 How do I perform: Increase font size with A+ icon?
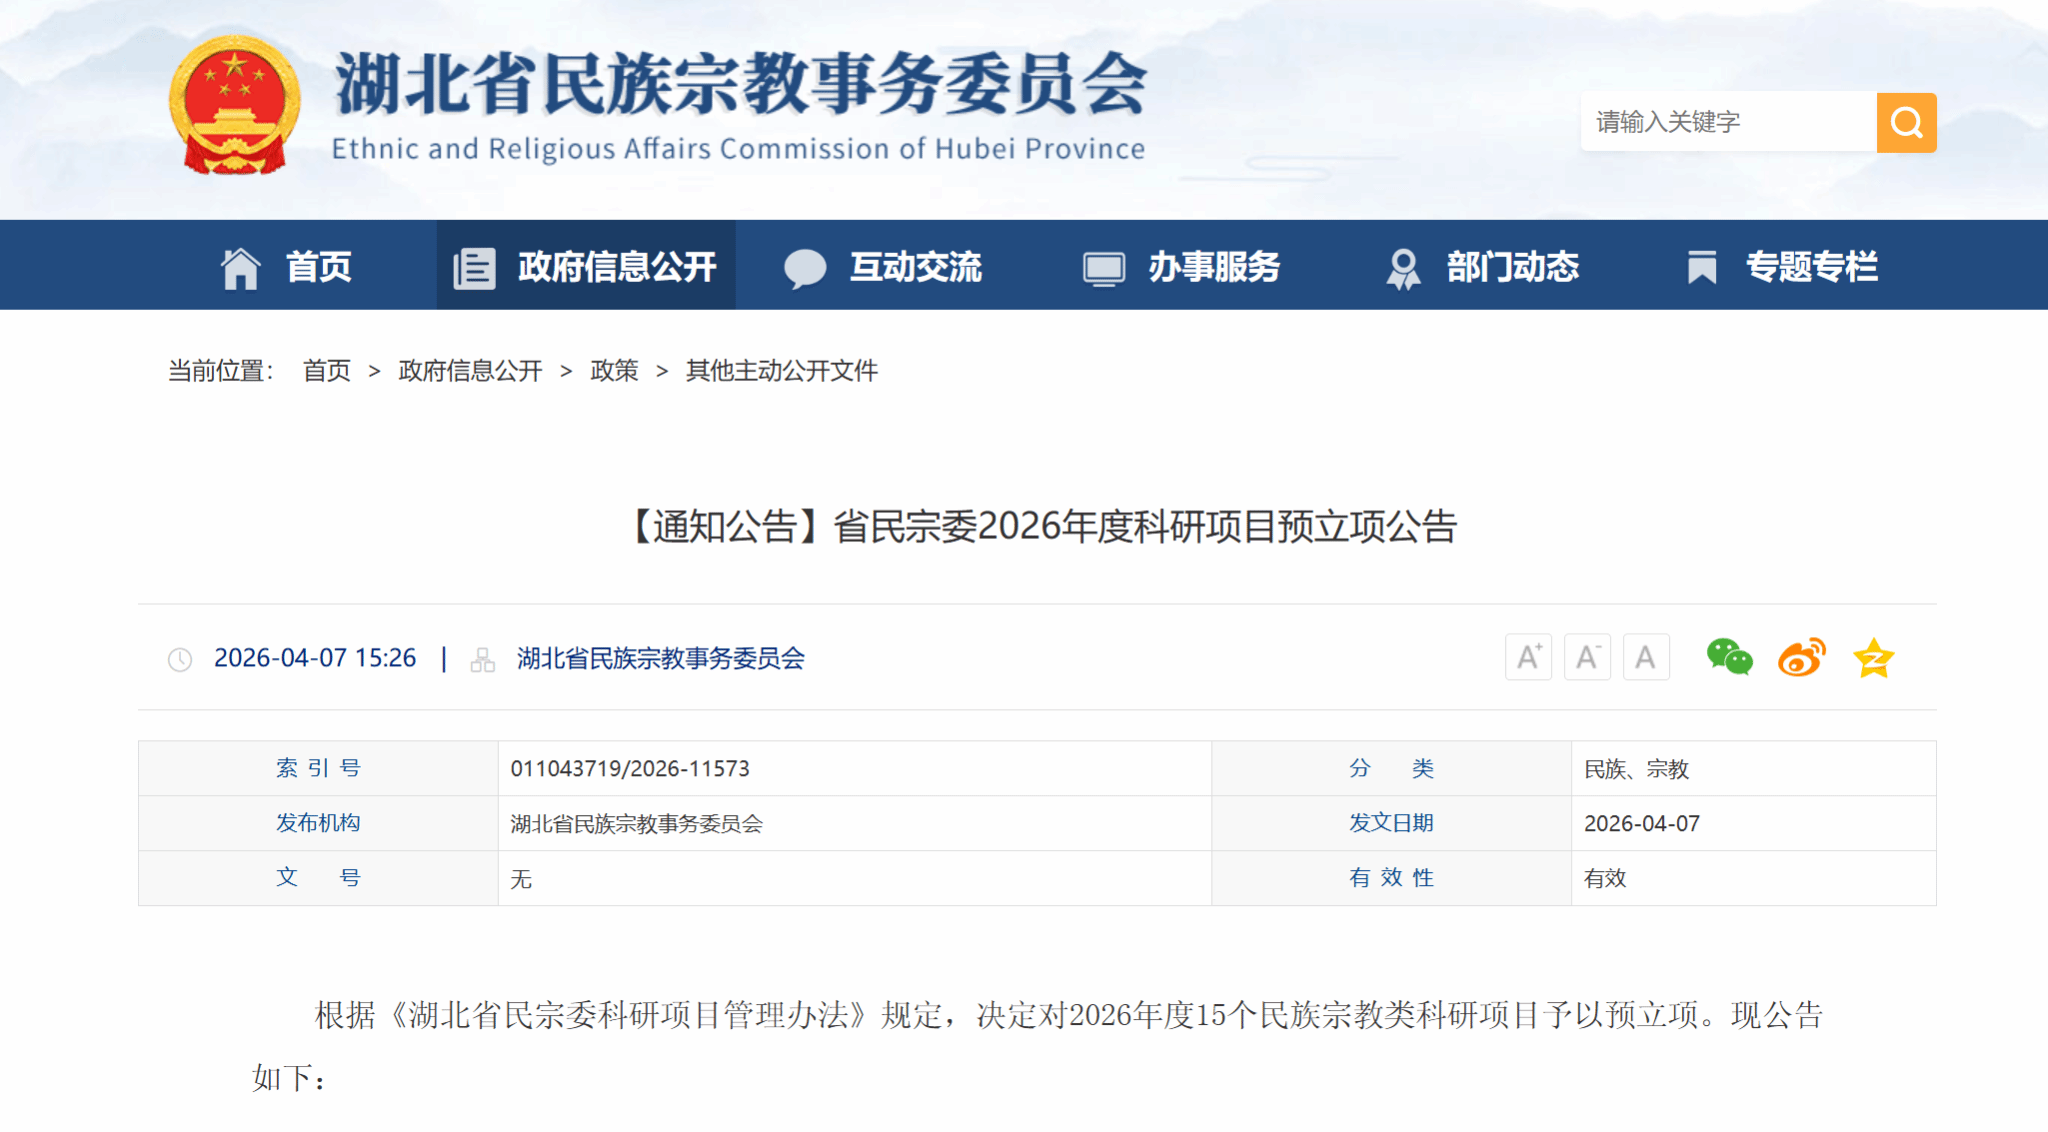click(x=1528, y=658)
